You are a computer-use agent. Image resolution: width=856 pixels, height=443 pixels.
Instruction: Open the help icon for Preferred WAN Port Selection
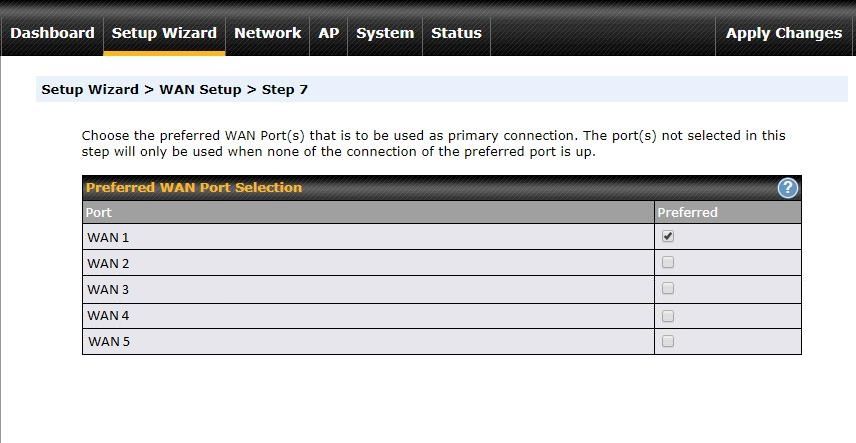tap(788, 188)
